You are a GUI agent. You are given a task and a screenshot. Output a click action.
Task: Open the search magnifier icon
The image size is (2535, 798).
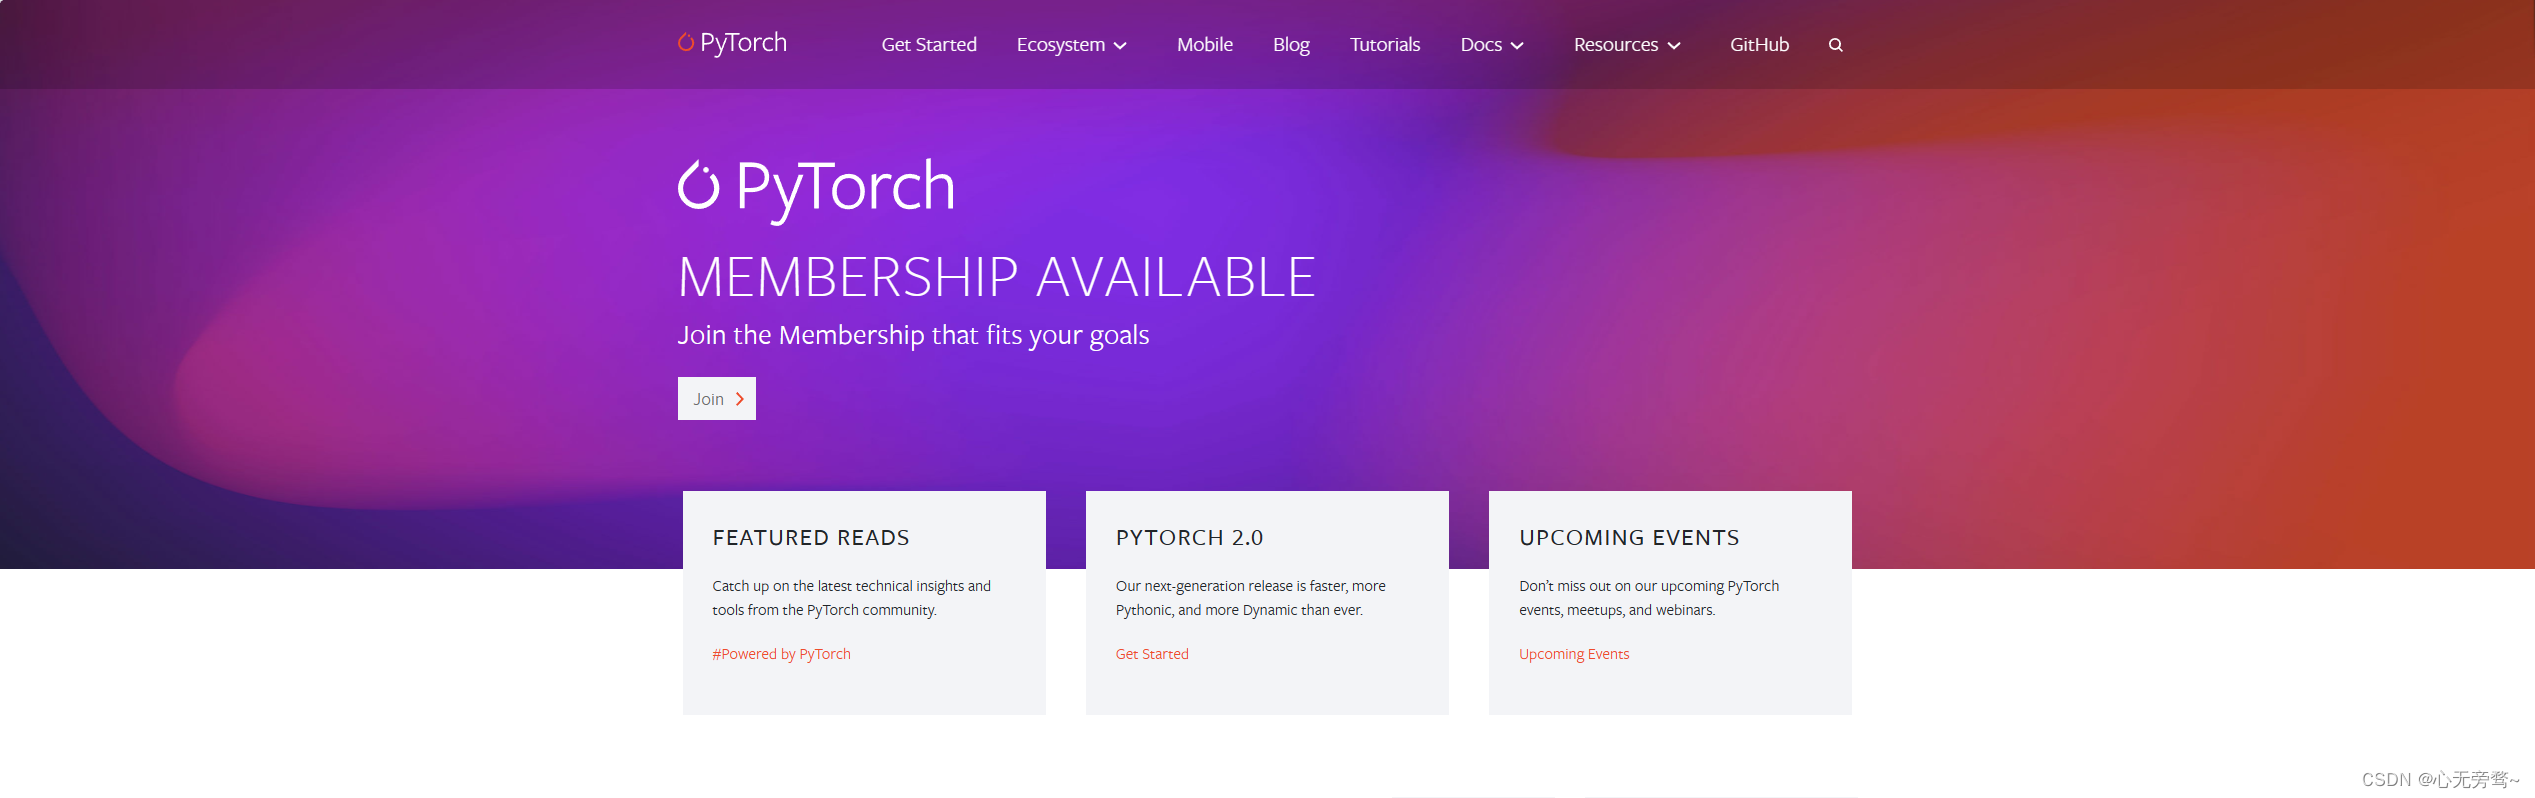pyautogui.click(x=1835, y=45)
